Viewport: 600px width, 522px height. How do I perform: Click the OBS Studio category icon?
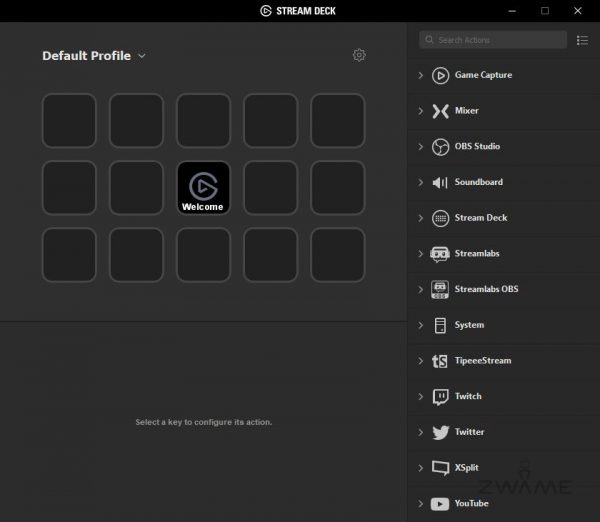pyautogui.click(x=440, y=147)
